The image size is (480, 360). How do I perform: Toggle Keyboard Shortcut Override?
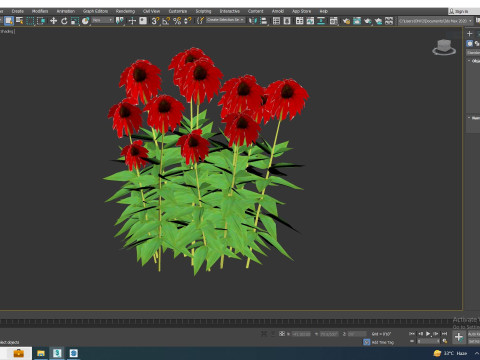point(143,21)
